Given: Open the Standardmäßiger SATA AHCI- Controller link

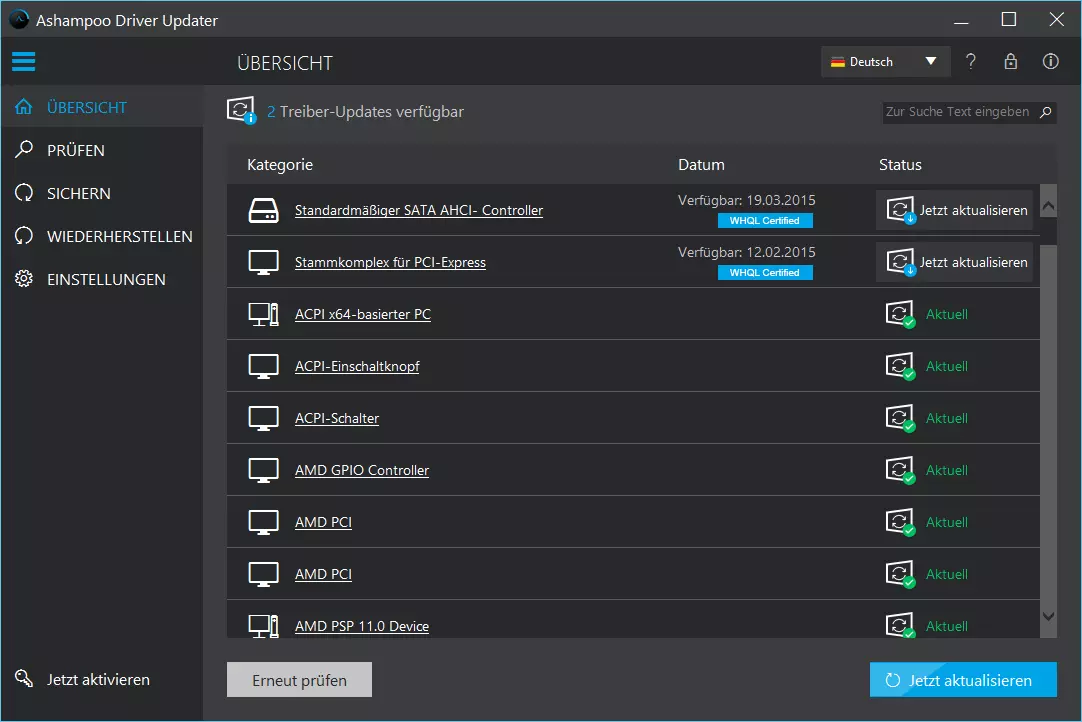Looking at the screenshot, I should (x=419, y=211).
